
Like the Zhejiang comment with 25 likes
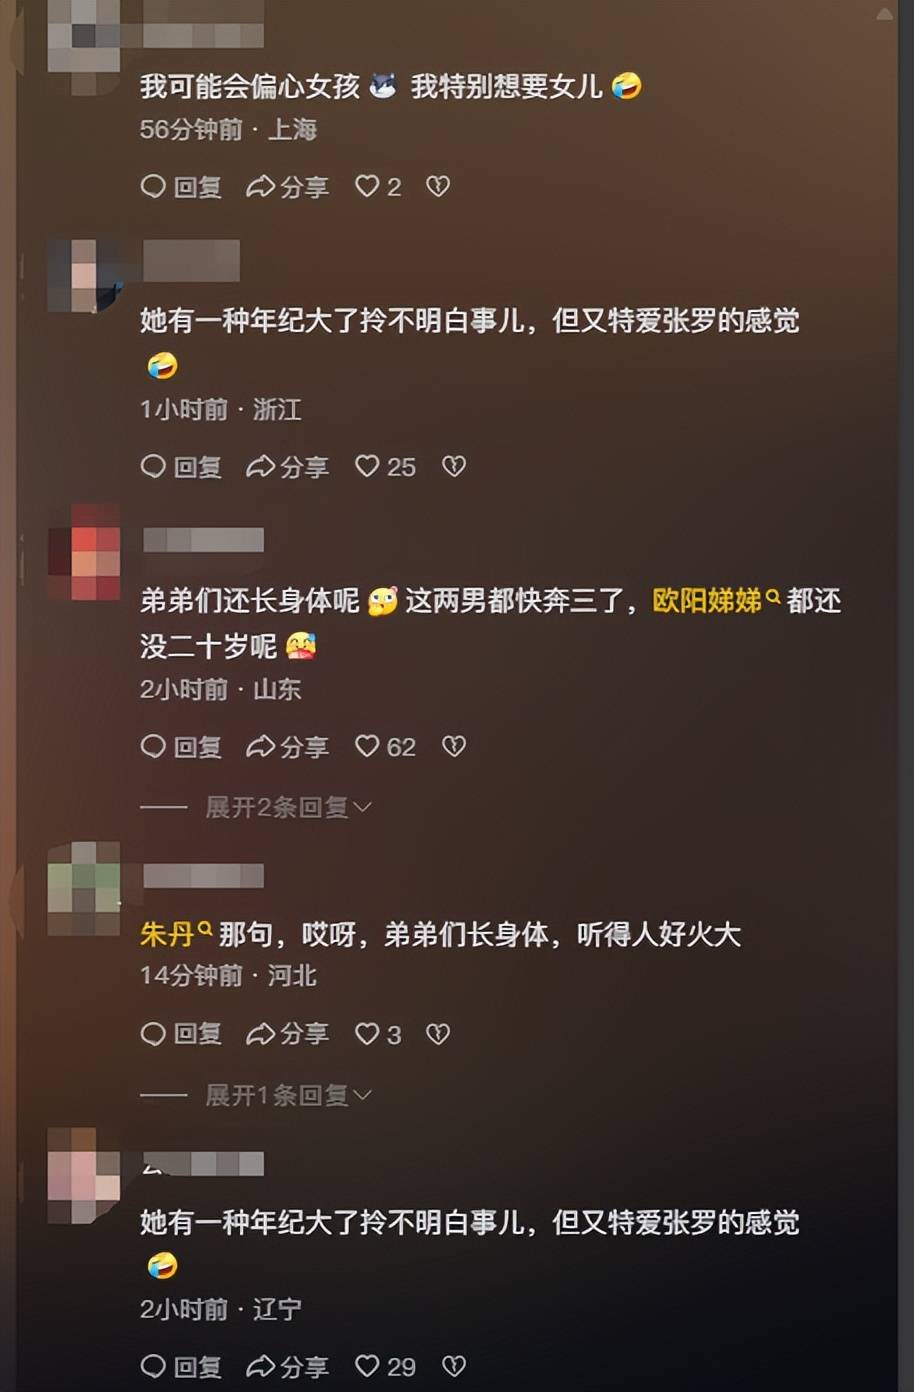(385, 467)
